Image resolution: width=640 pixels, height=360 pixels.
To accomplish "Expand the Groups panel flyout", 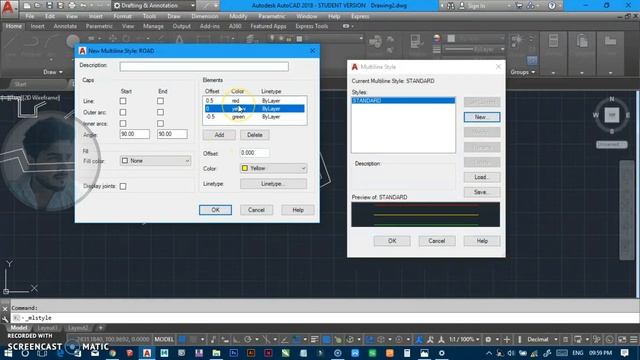I will click(x=523, y=72).
